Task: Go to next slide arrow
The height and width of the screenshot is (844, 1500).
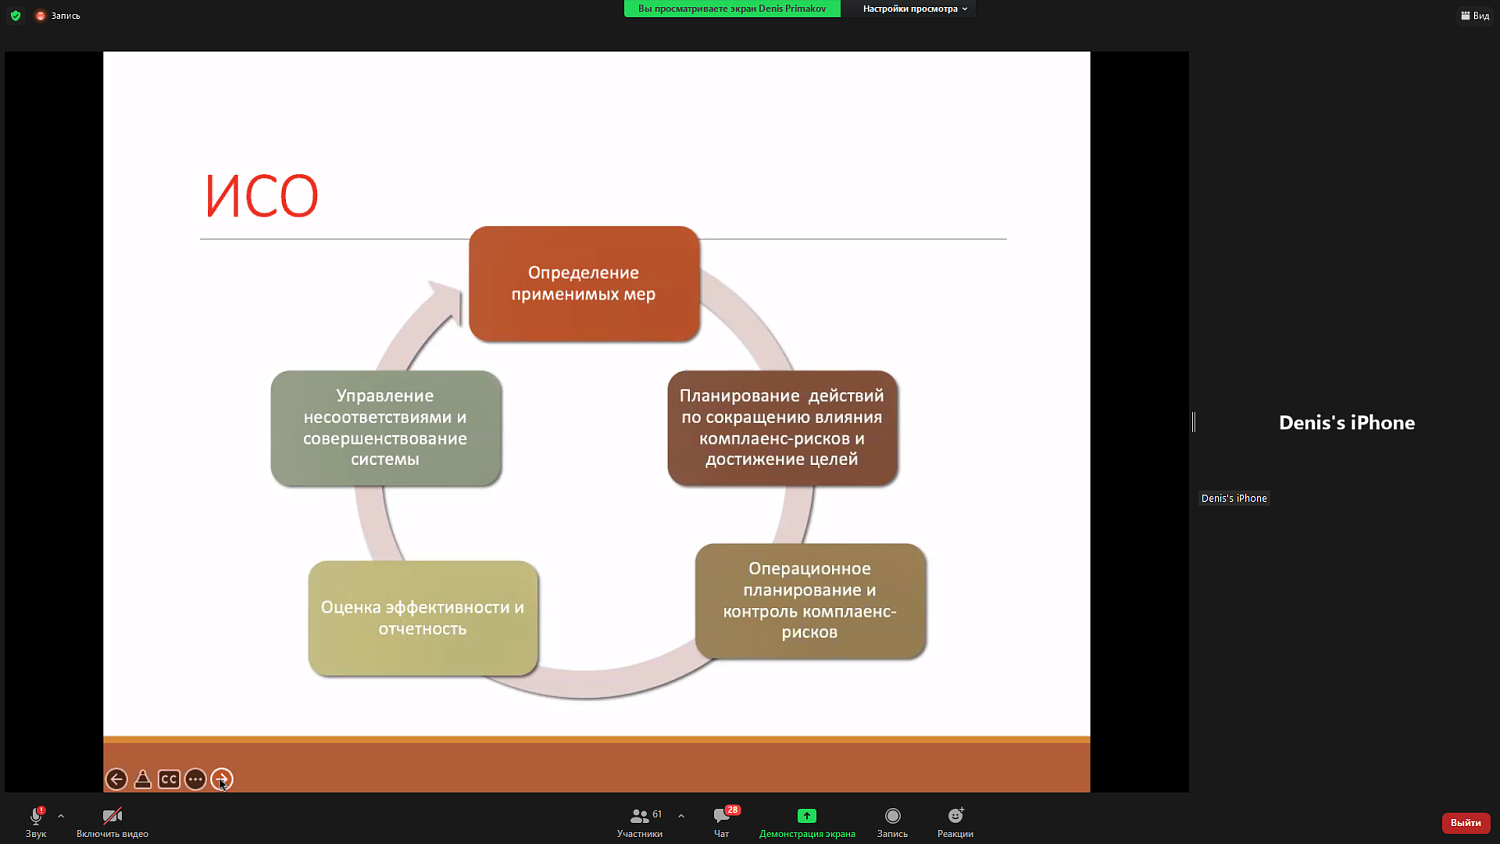Action: click(222, 779)
